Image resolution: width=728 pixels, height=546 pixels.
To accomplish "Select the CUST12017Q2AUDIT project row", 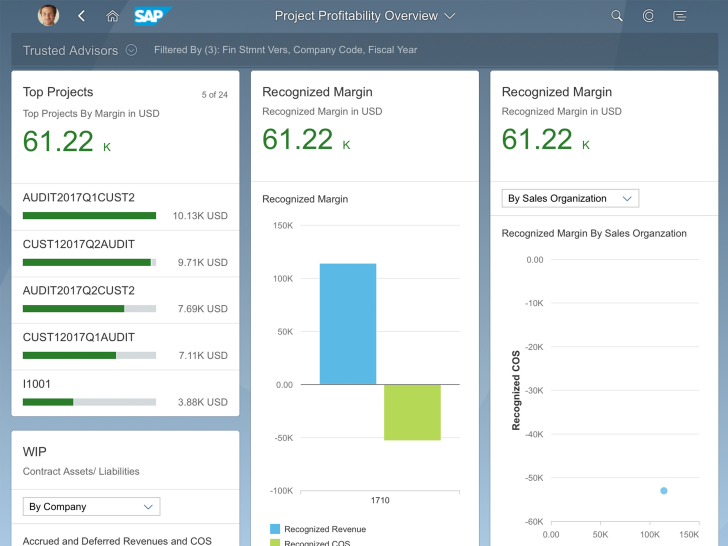I will coord(125,253).
